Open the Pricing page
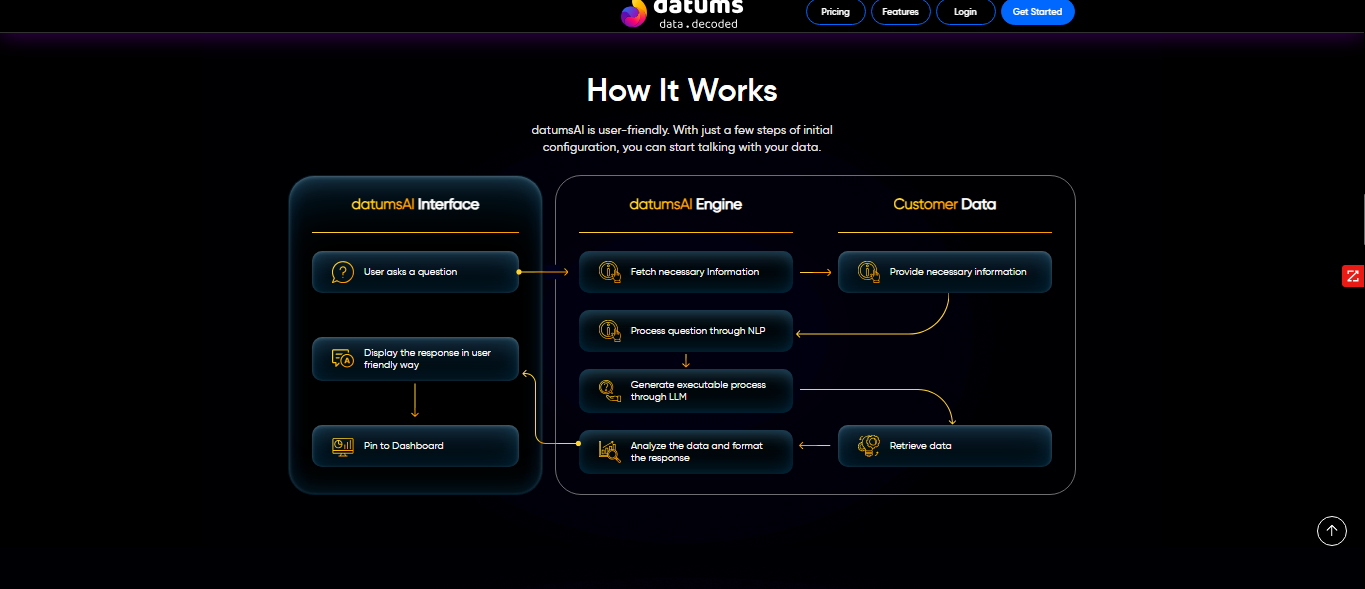This screenshot has width=1365, height=589. tap(835, 12)
